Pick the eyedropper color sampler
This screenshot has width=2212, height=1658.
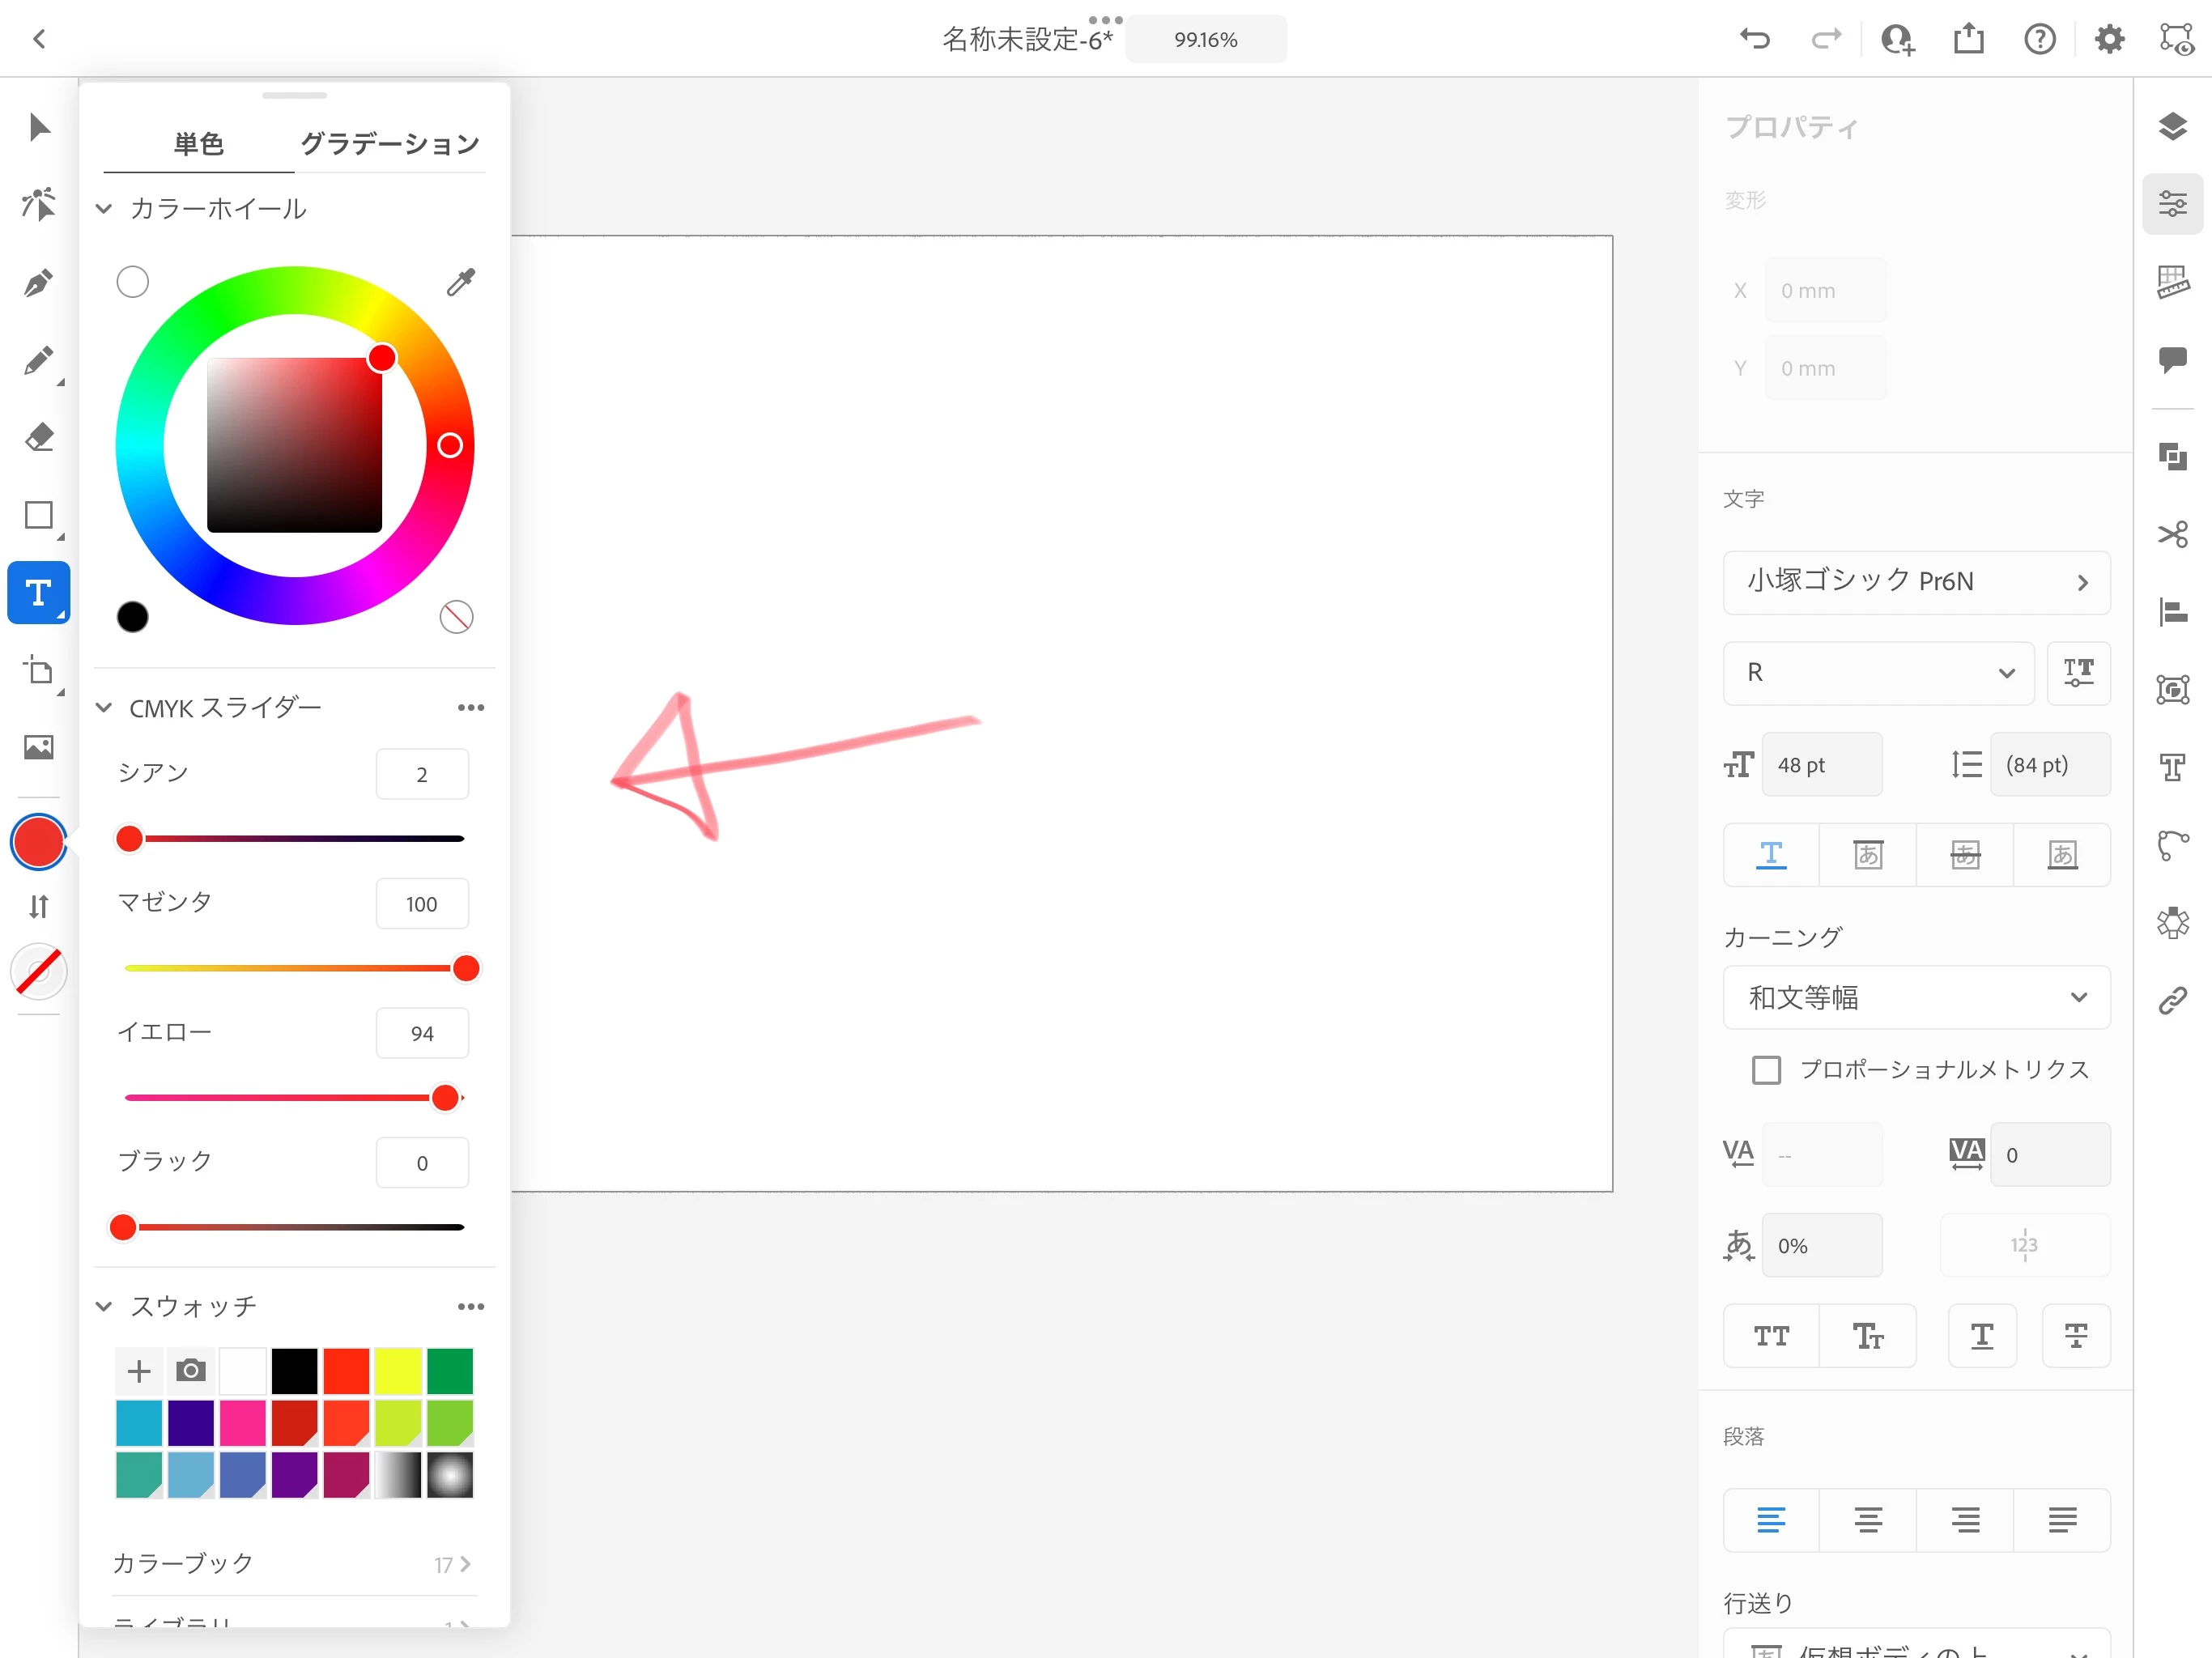pyautogui.click(x=460, y=282)
